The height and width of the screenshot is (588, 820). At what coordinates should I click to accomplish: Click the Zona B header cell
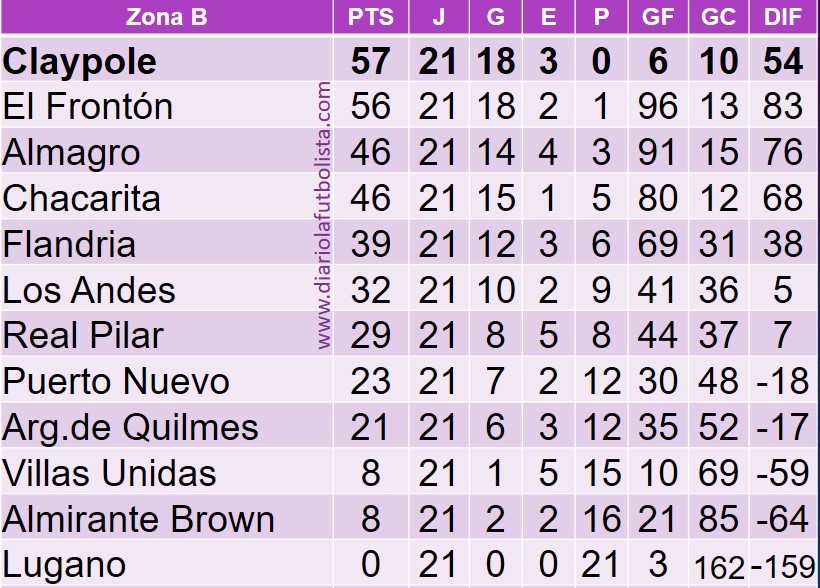point(166,17)
